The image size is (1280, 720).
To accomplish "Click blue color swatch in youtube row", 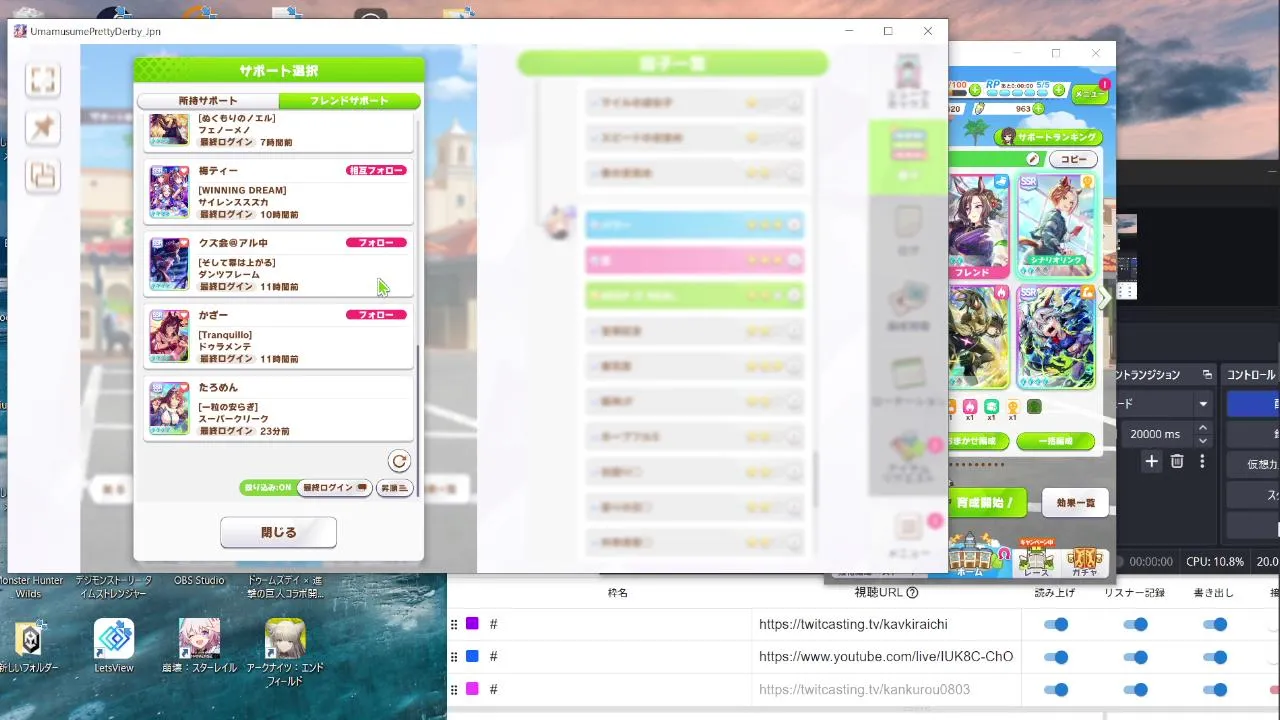I will coord(472,656).
